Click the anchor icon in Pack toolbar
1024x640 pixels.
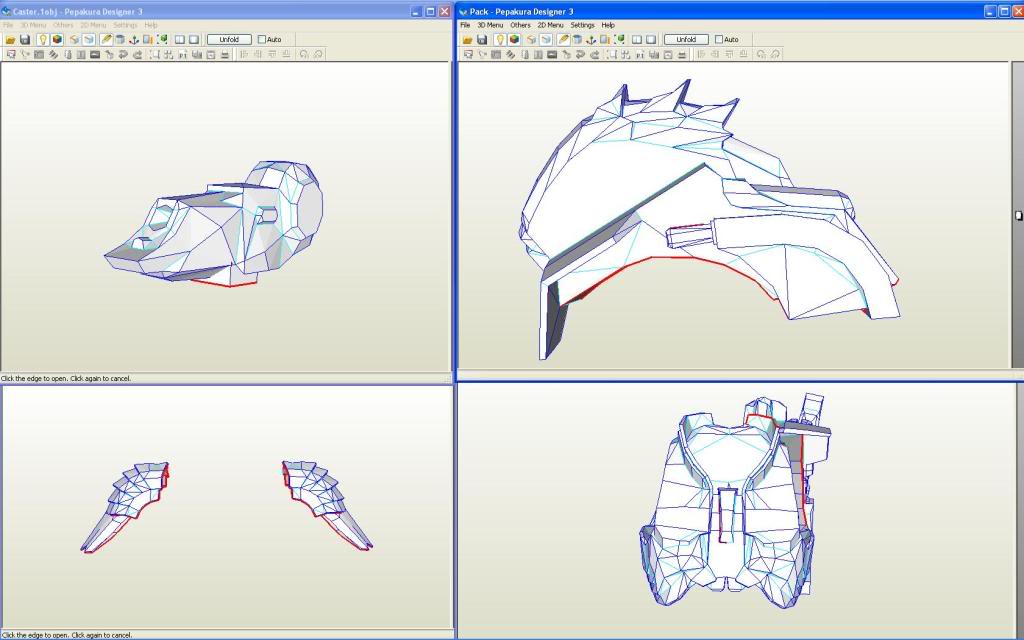coord(590,39)
